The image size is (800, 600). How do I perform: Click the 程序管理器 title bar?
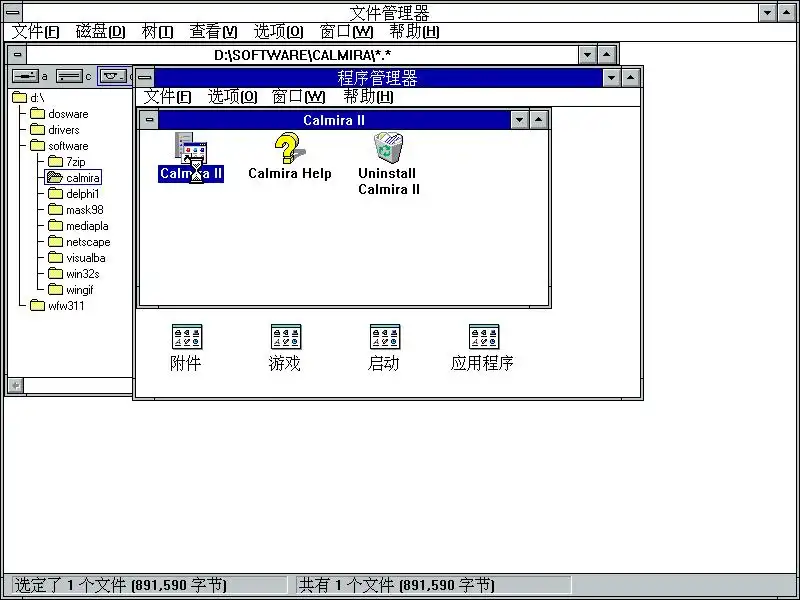[x=378, y=78]
